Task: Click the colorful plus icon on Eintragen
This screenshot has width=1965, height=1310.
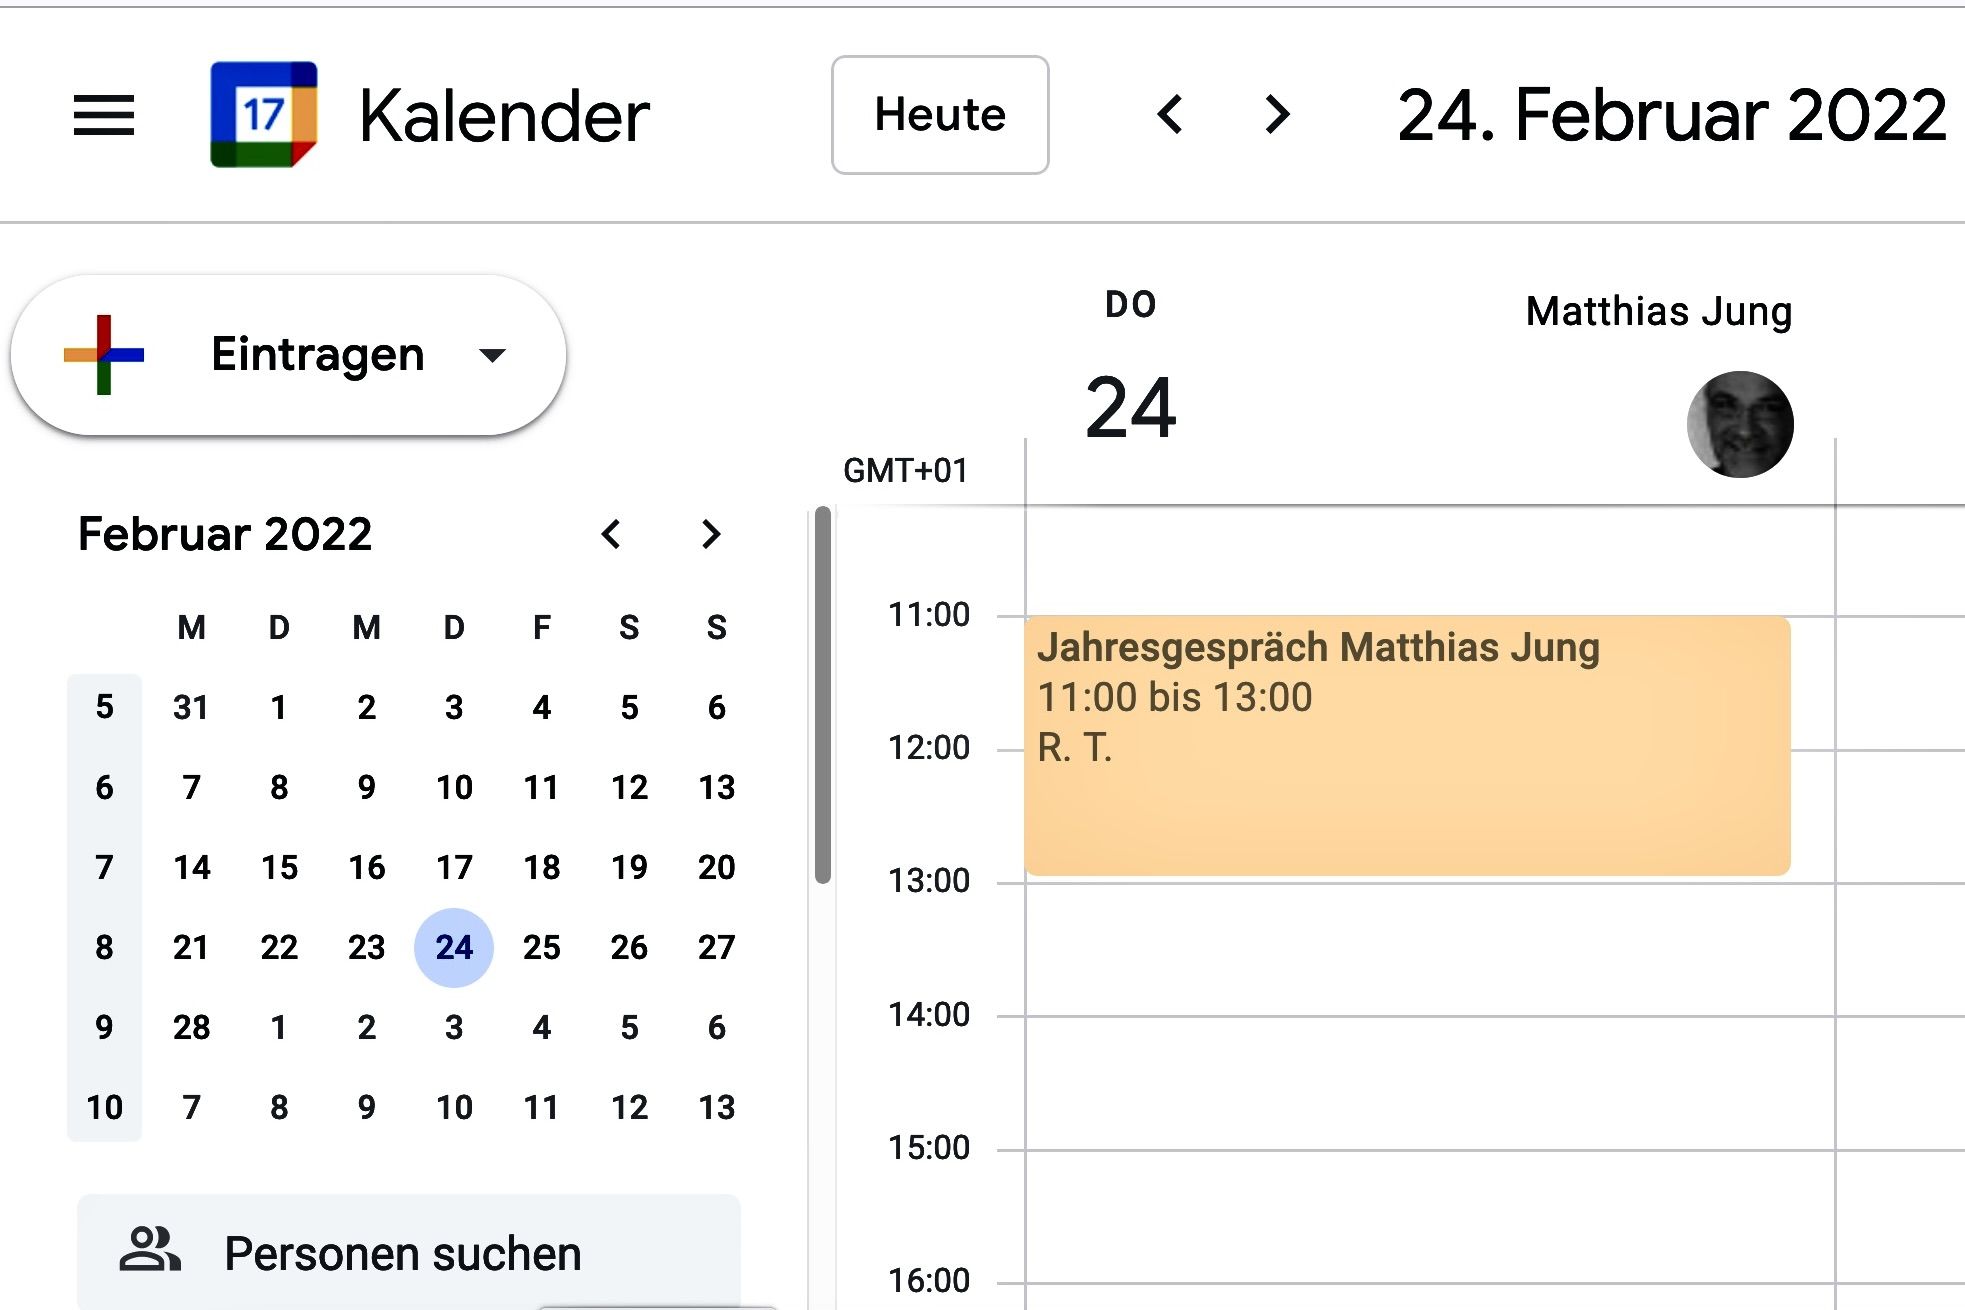Action: point(104,355)
